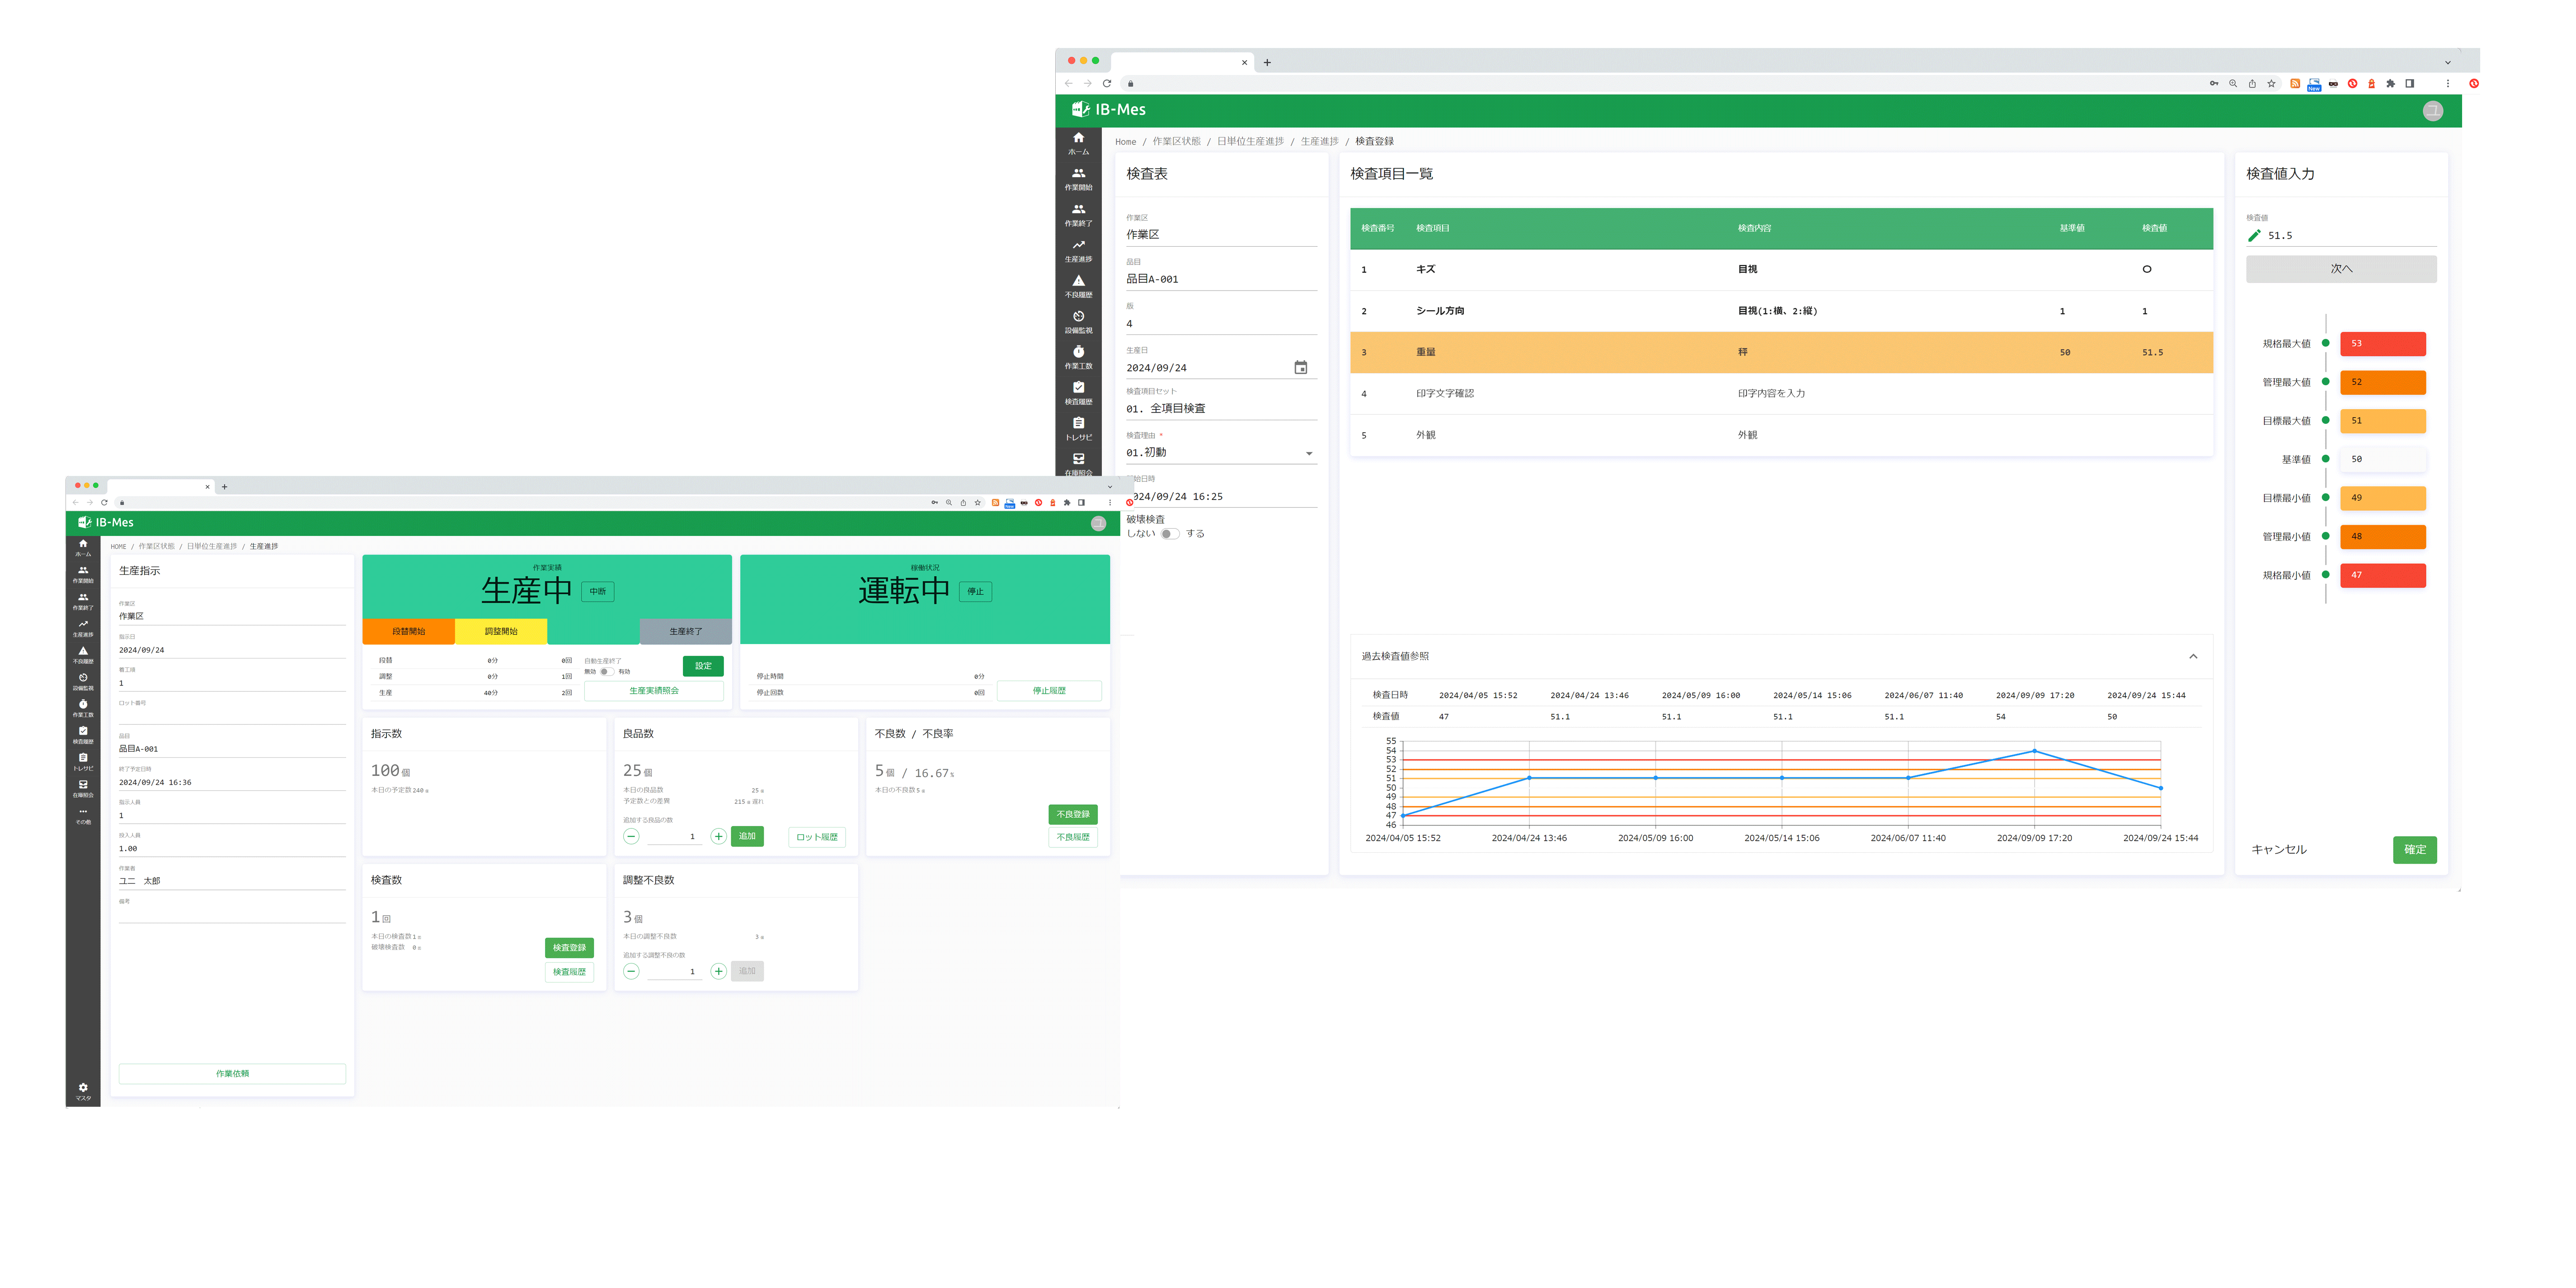Viewport: 2576px width, 1288px height.
Task: Open the tab list chevron in the inspection browser window
Action: click(x=2448, y=62)
